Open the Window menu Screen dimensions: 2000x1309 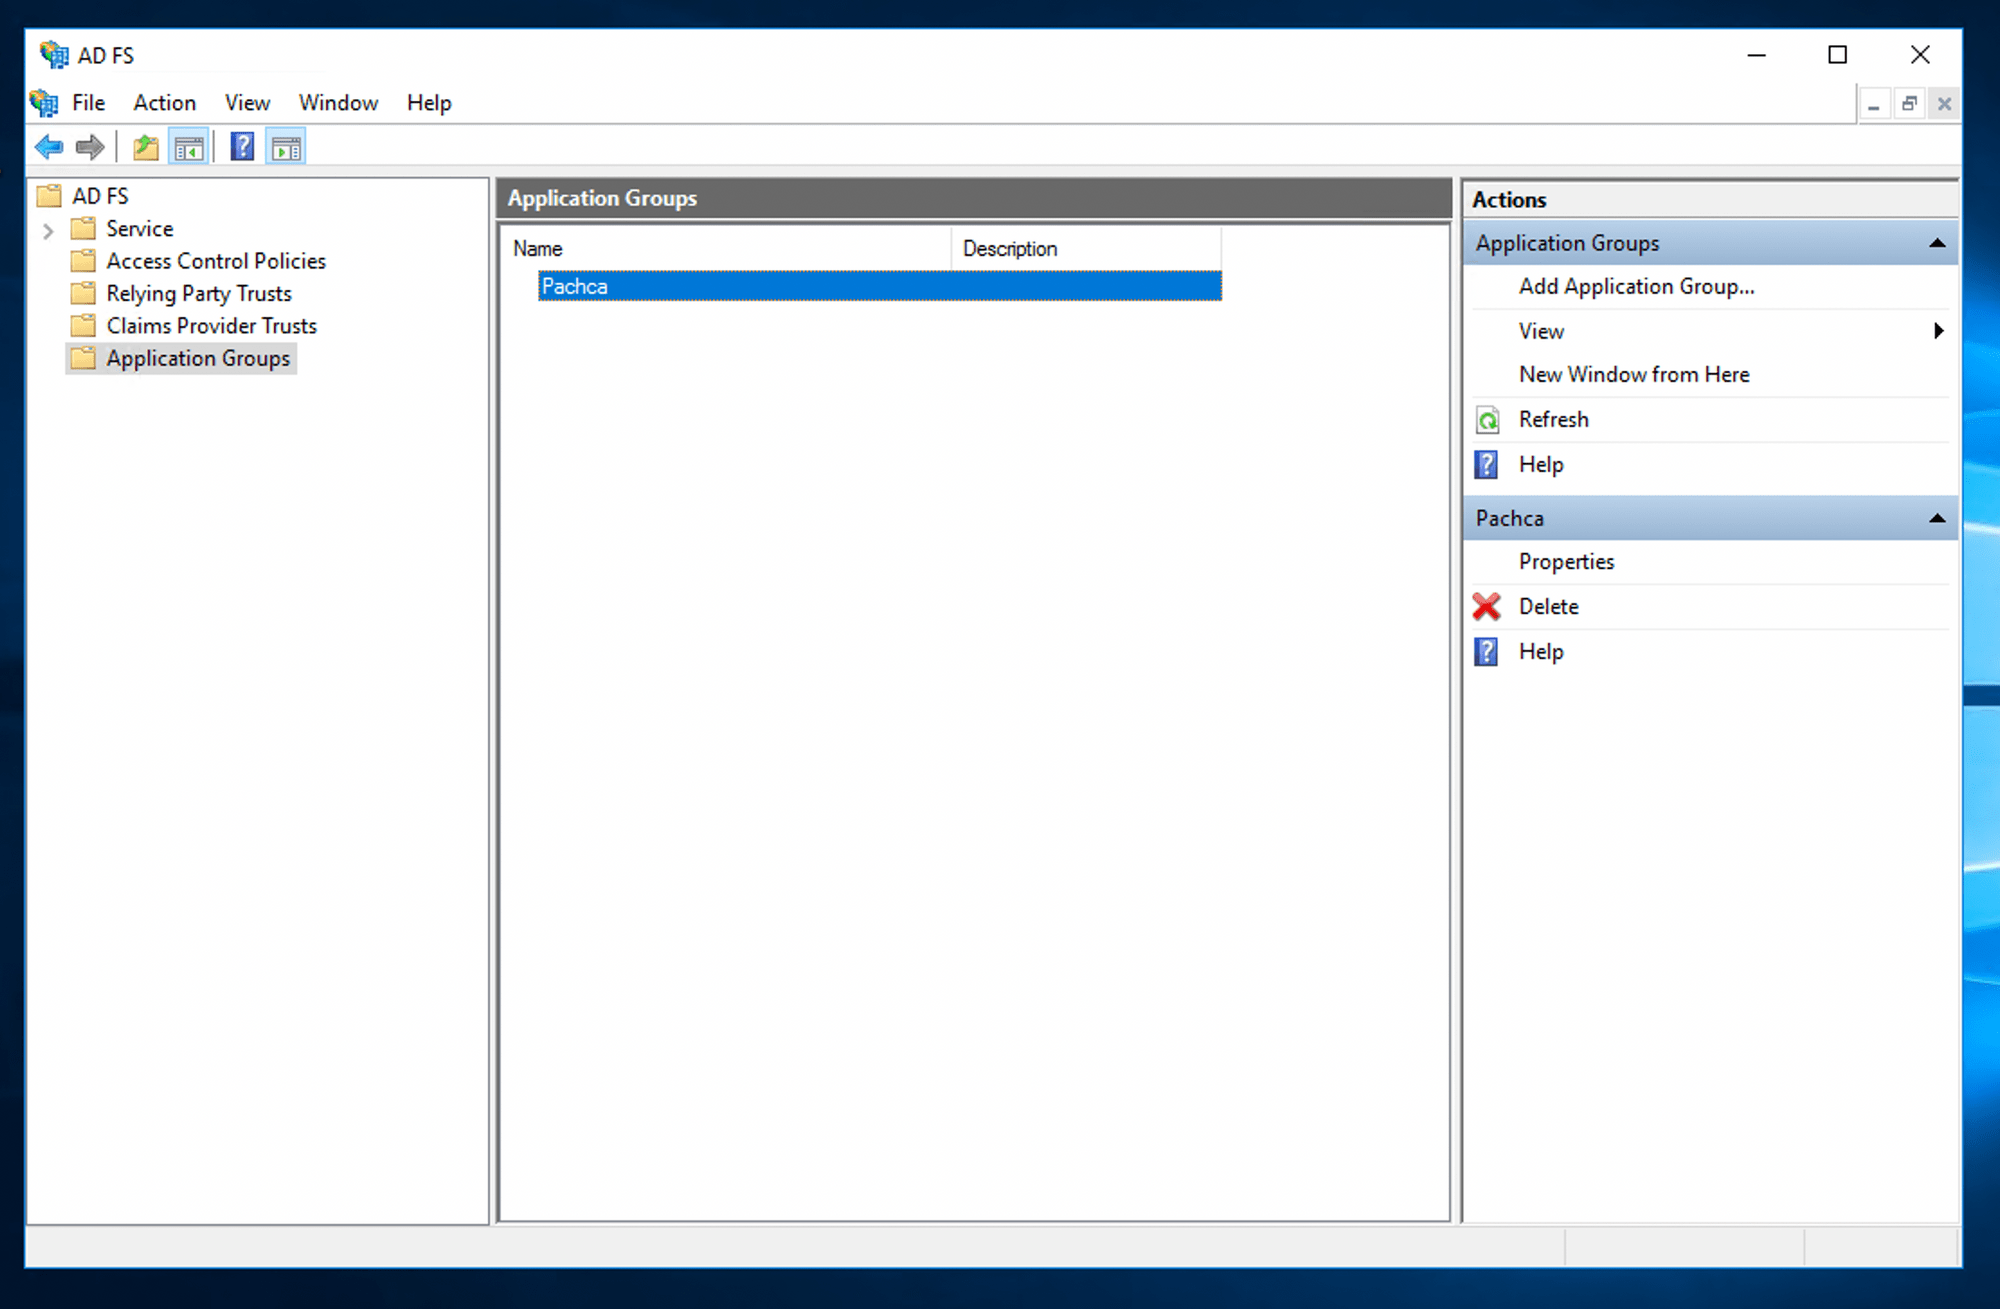[338, 103]
